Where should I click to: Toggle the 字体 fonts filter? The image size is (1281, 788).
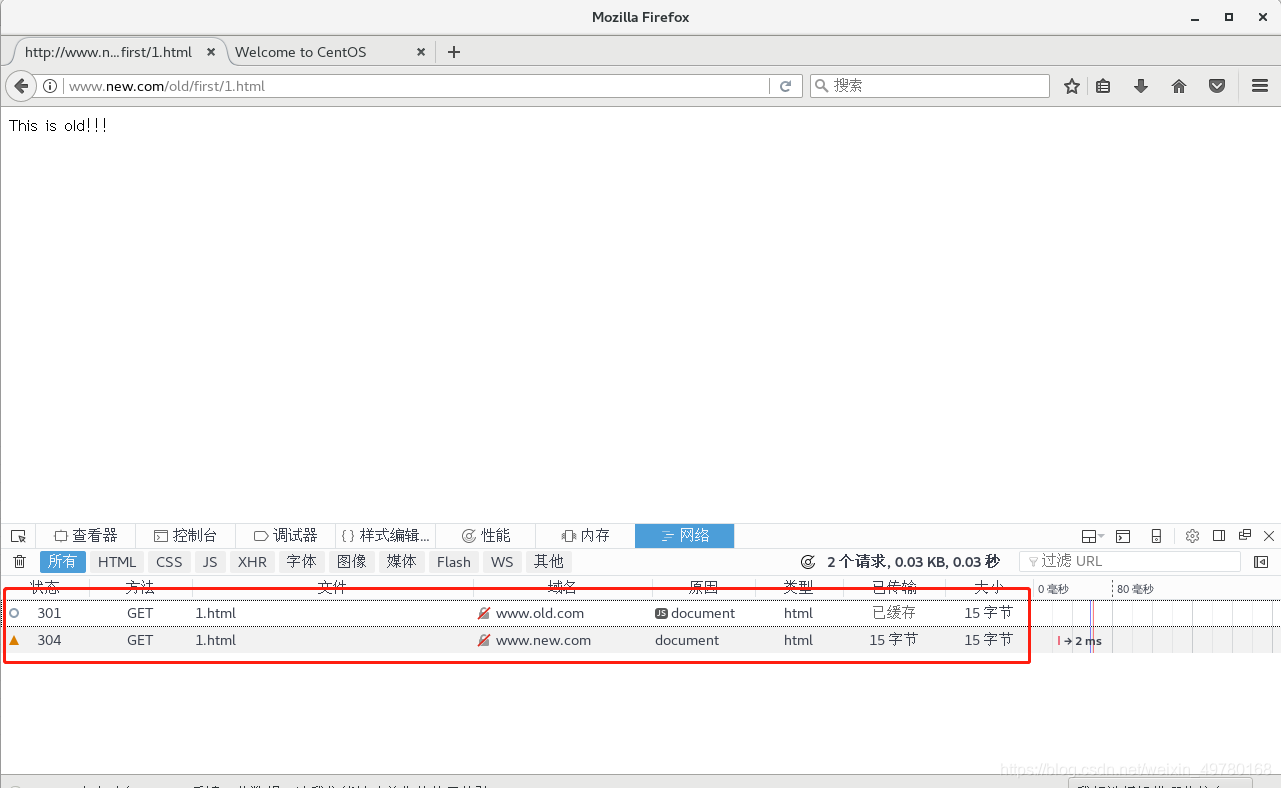[x=302, y=562]
